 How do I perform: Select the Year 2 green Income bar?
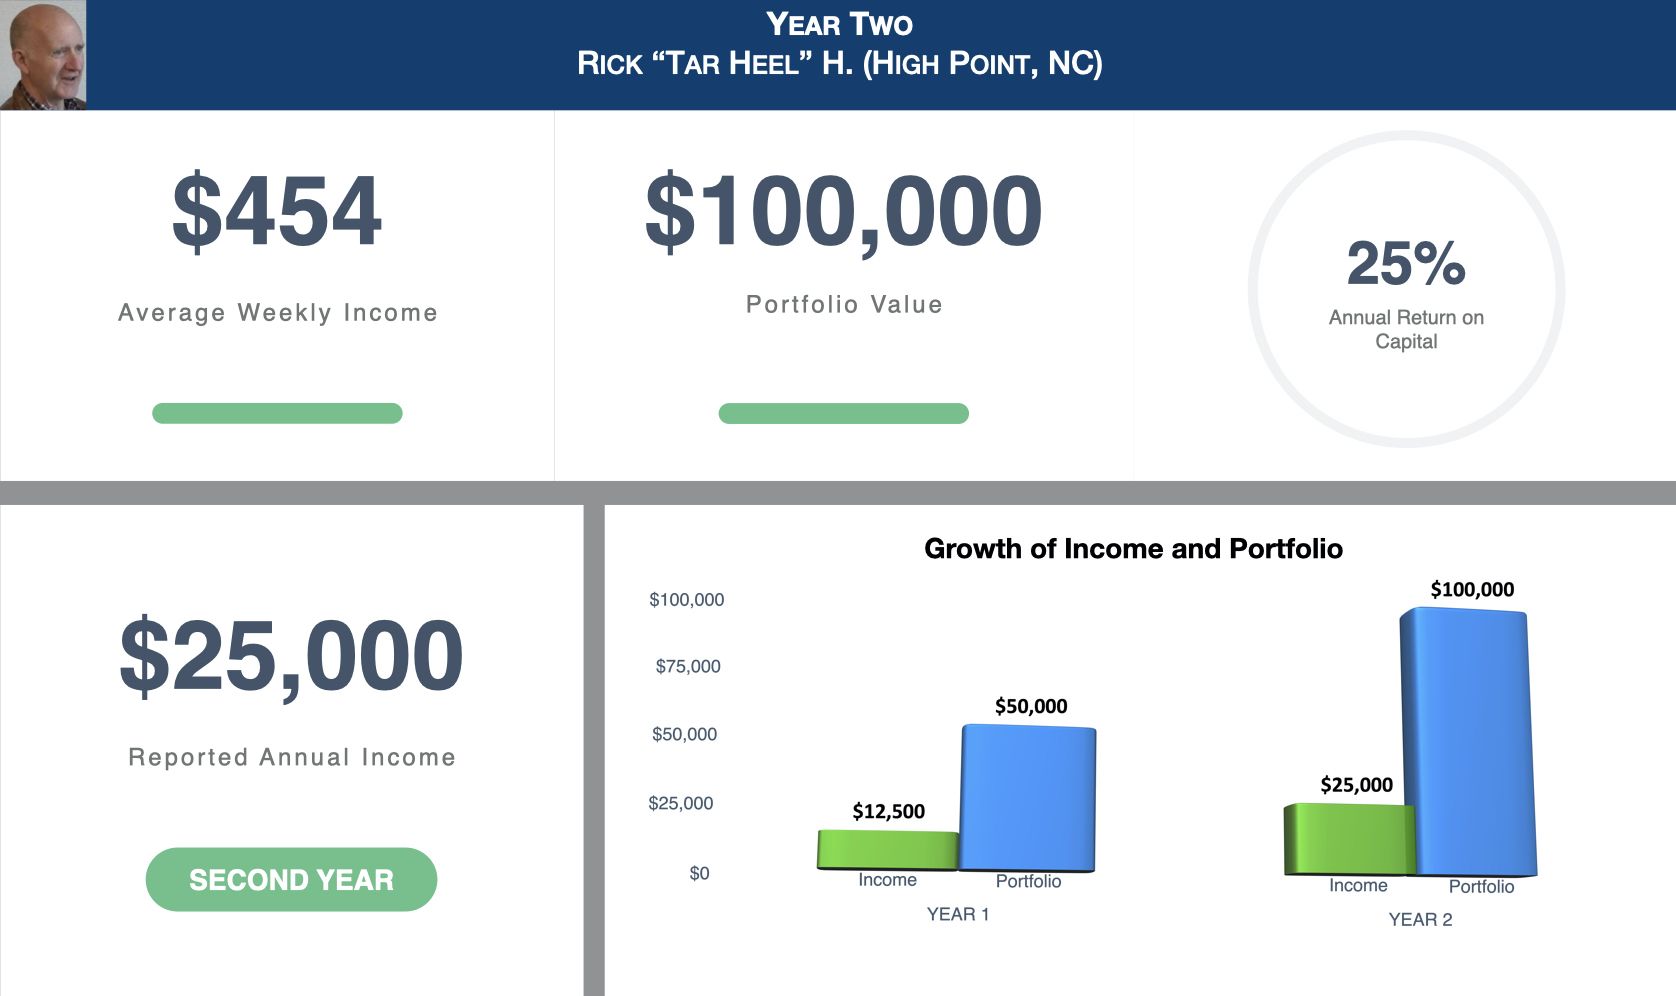pyautogui.click(x=1348, y=838)
